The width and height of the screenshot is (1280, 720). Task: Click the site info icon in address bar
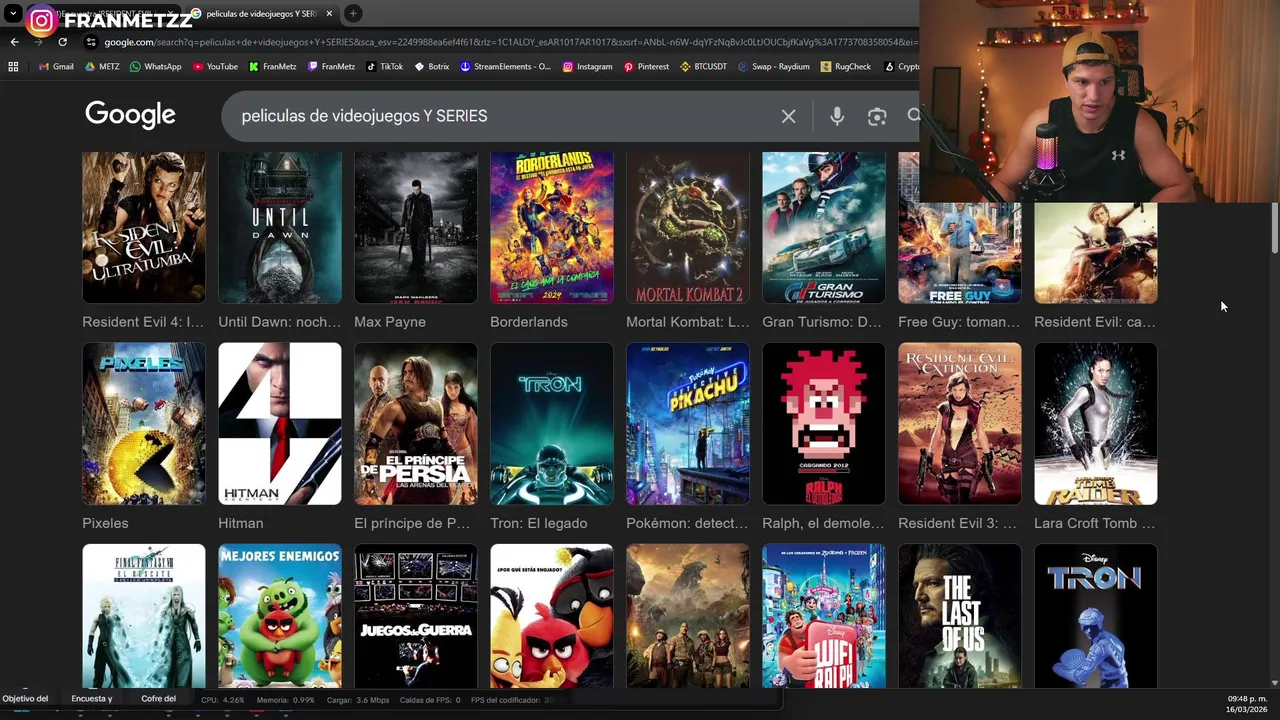coord(91,42)
